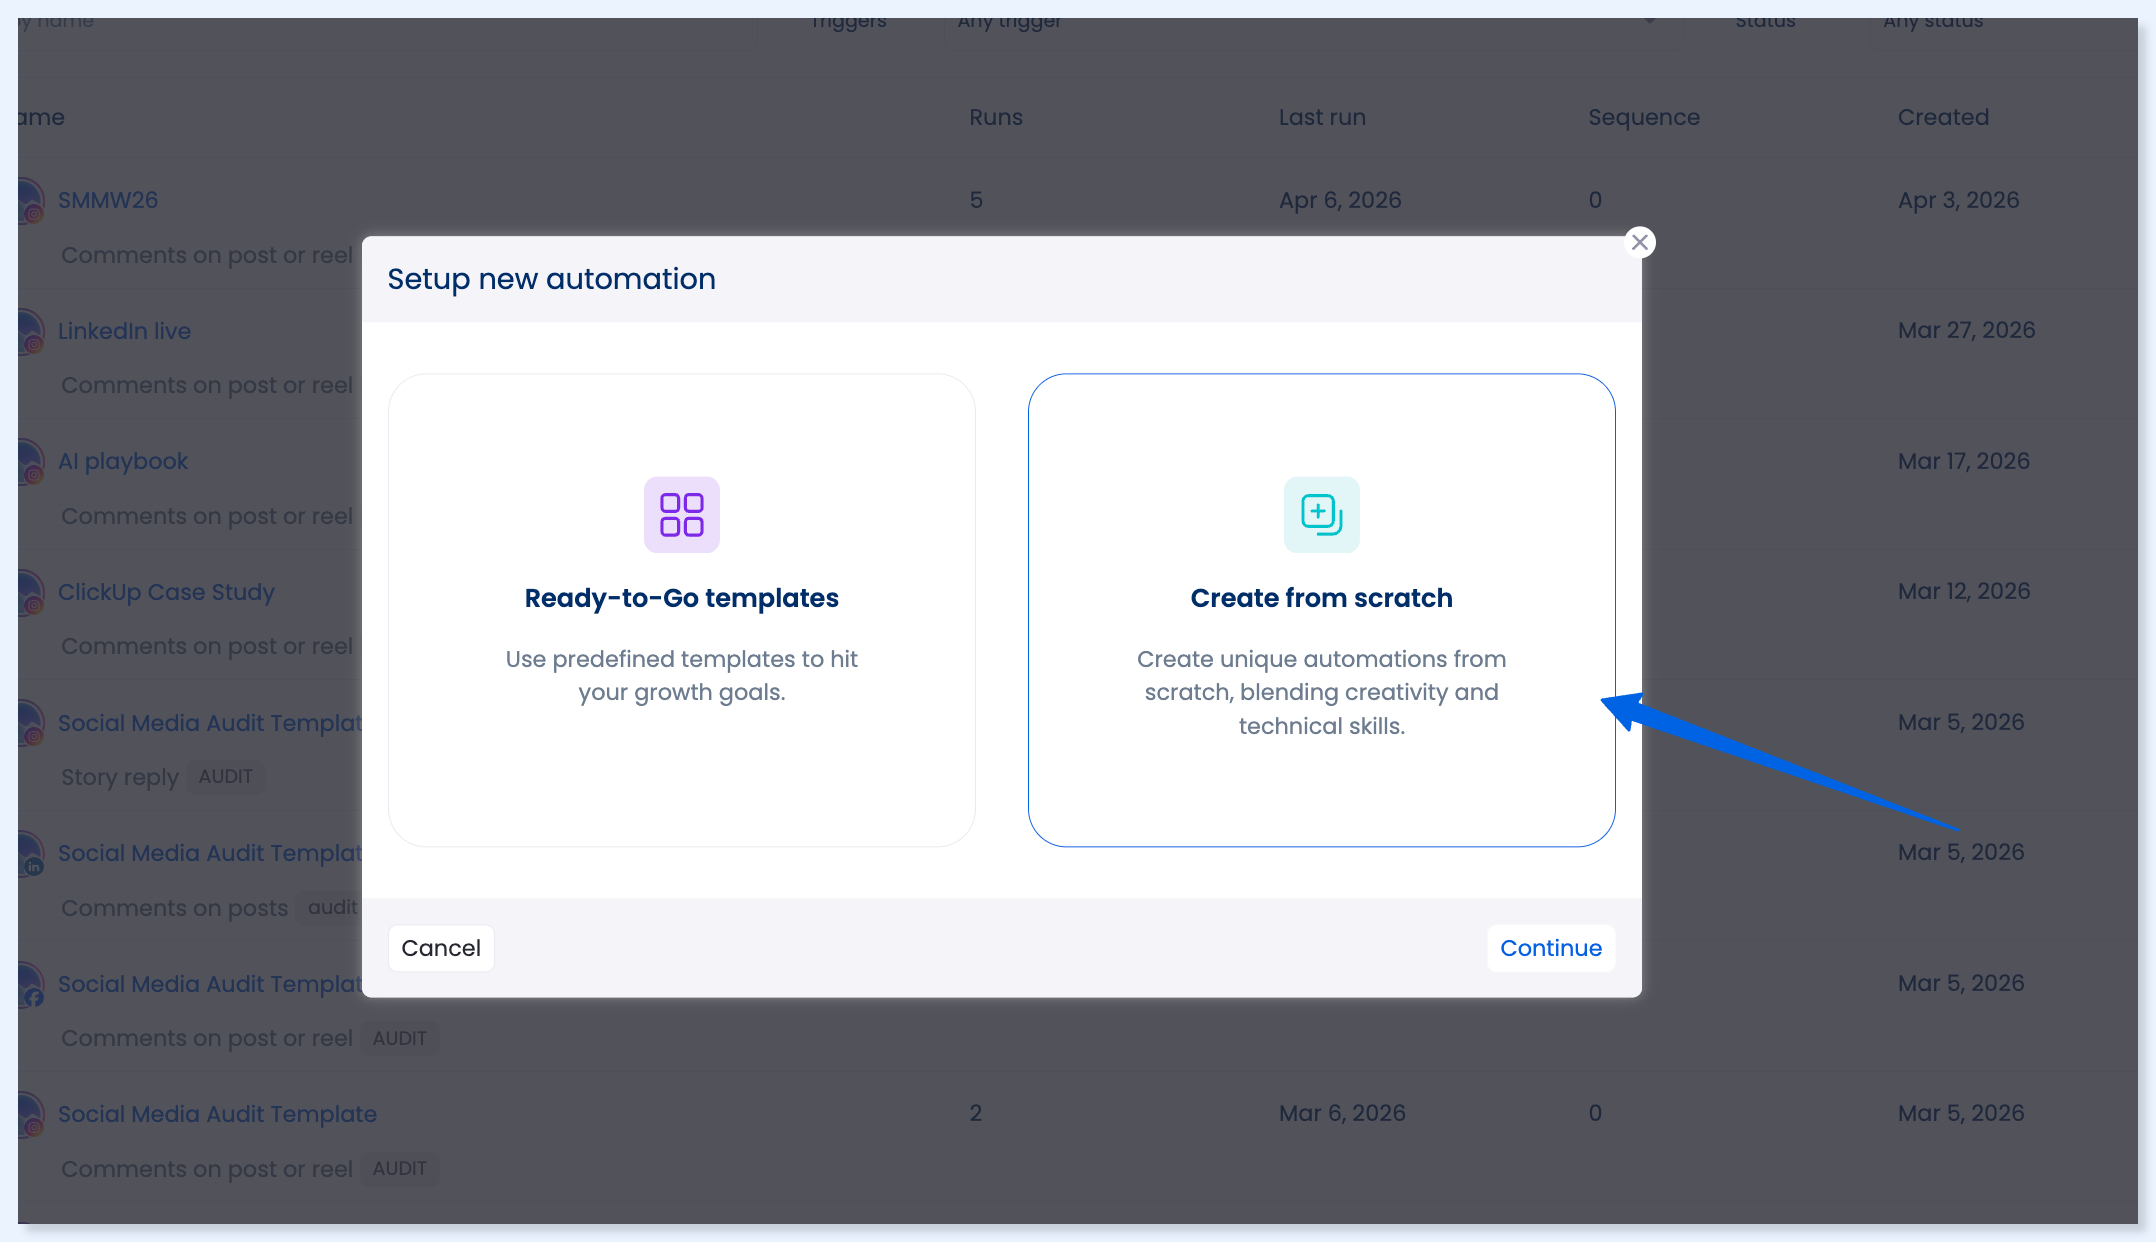The width and height of the screenshot is (2156, 1242).
Task: Open the AI playbook automation link
Action: click(x=123, y=461)
